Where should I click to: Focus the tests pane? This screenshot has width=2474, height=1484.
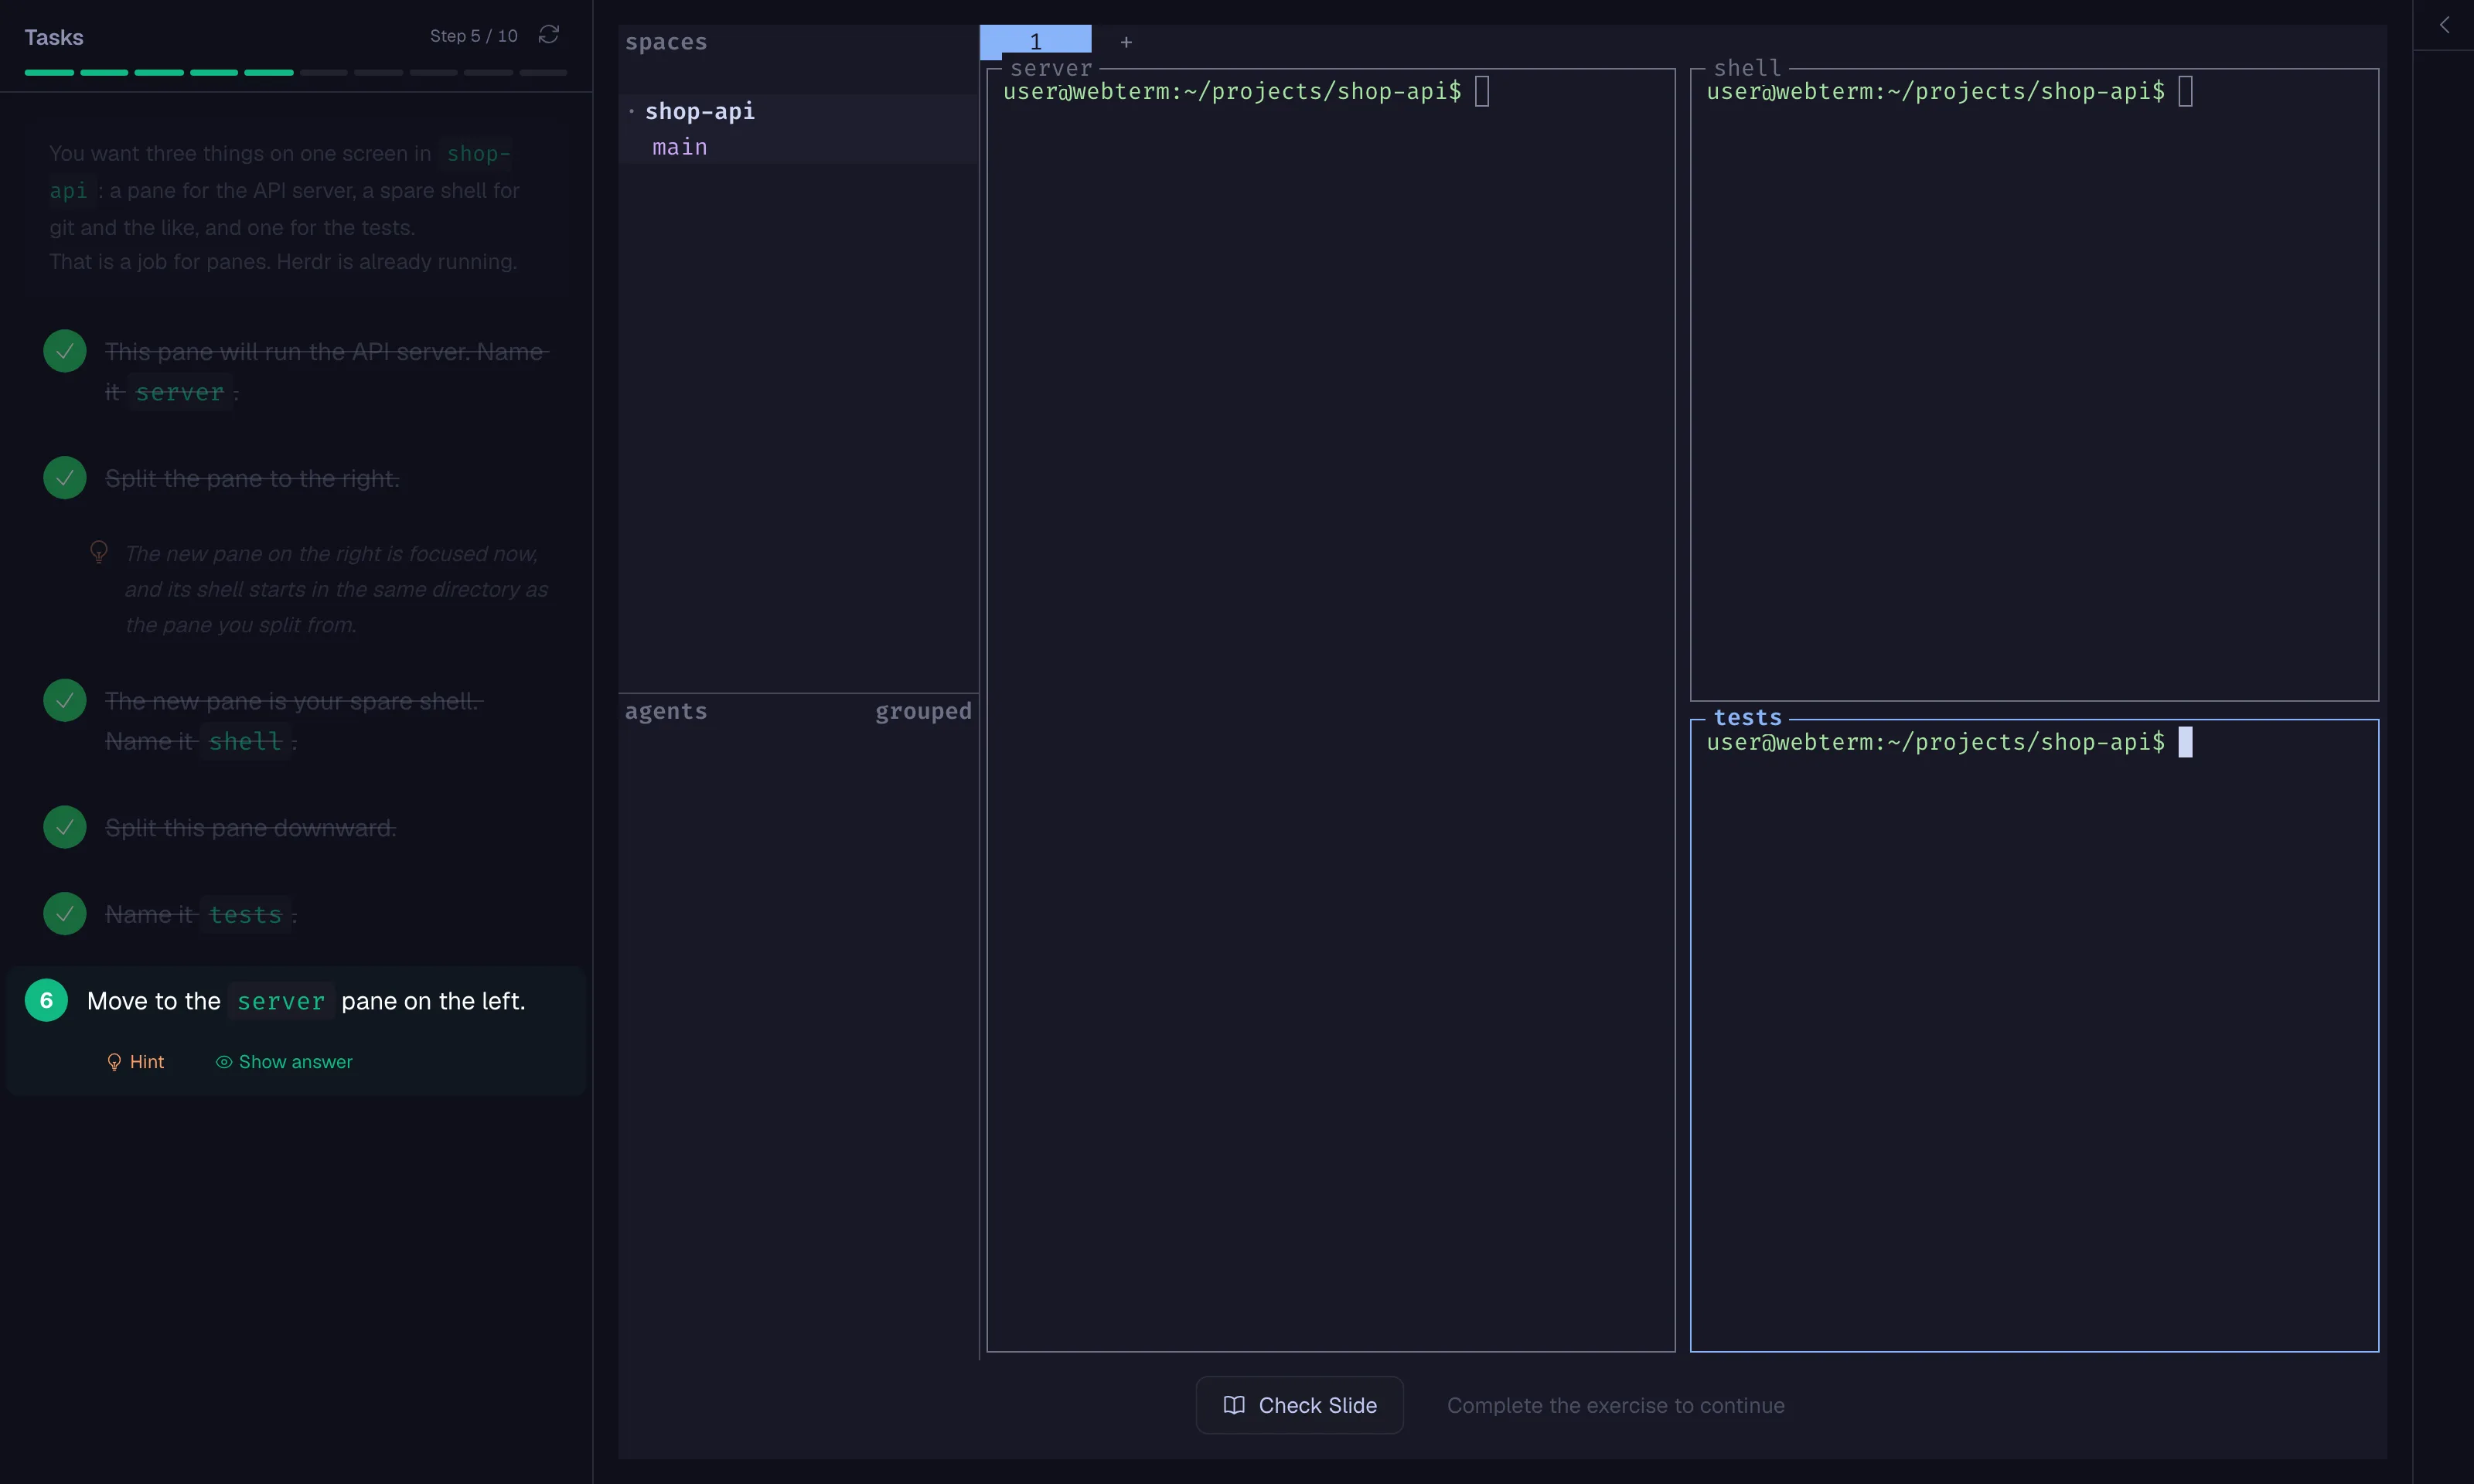[x=2034, y=1035]
